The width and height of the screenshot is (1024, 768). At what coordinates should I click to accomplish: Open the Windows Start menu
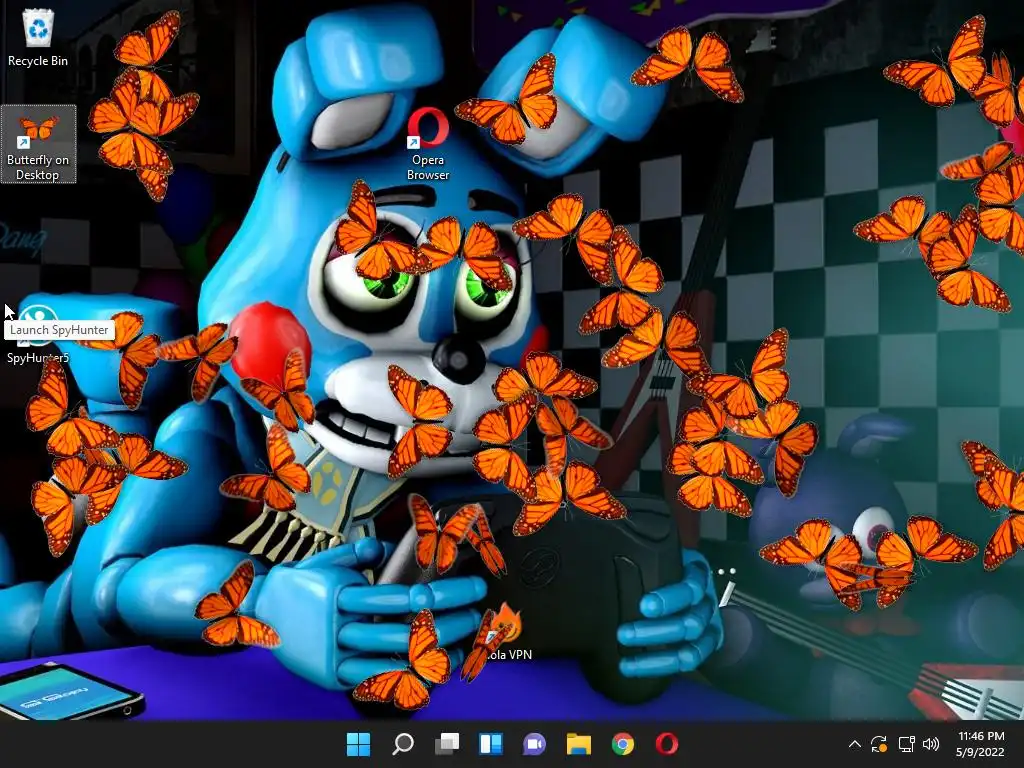[358, 744]
